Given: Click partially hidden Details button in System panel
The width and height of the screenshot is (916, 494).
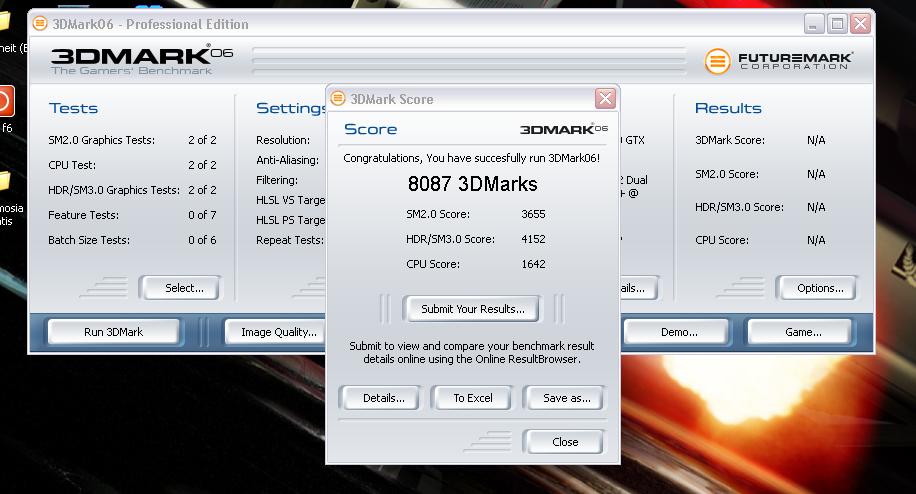Looking at the screenshot, I should click(639, 288).
